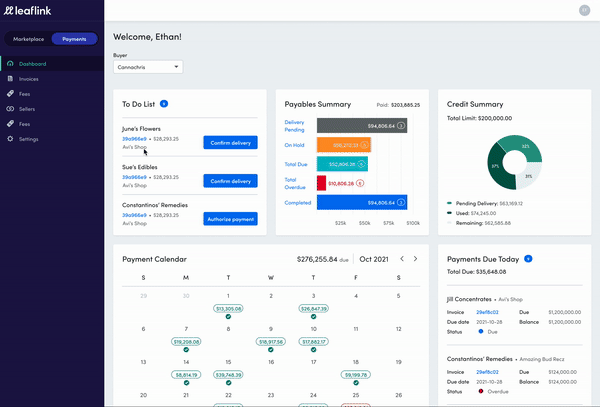Screen dimensions: 600x407
Task: Click the 32% segment of credit donut
Action: 525,147
